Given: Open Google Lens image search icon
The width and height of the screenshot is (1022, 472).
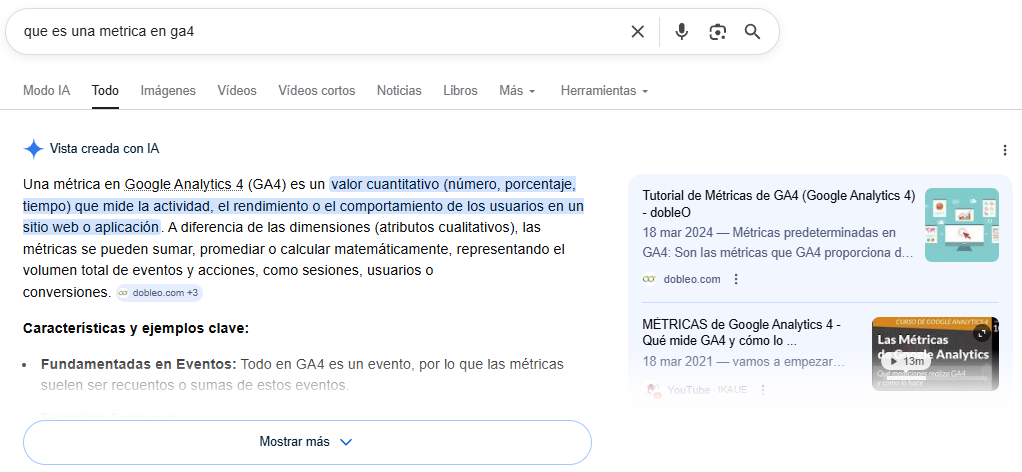Looking at the screenshot, I should 718,31.
